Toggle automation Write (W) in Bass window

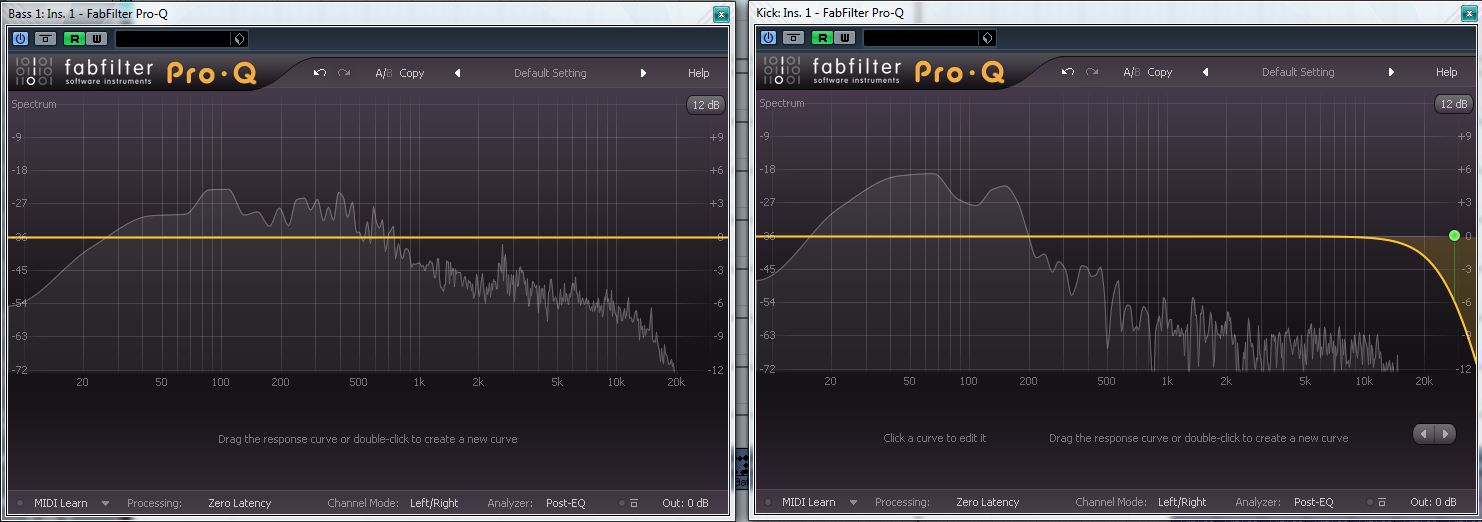[96, 39]
